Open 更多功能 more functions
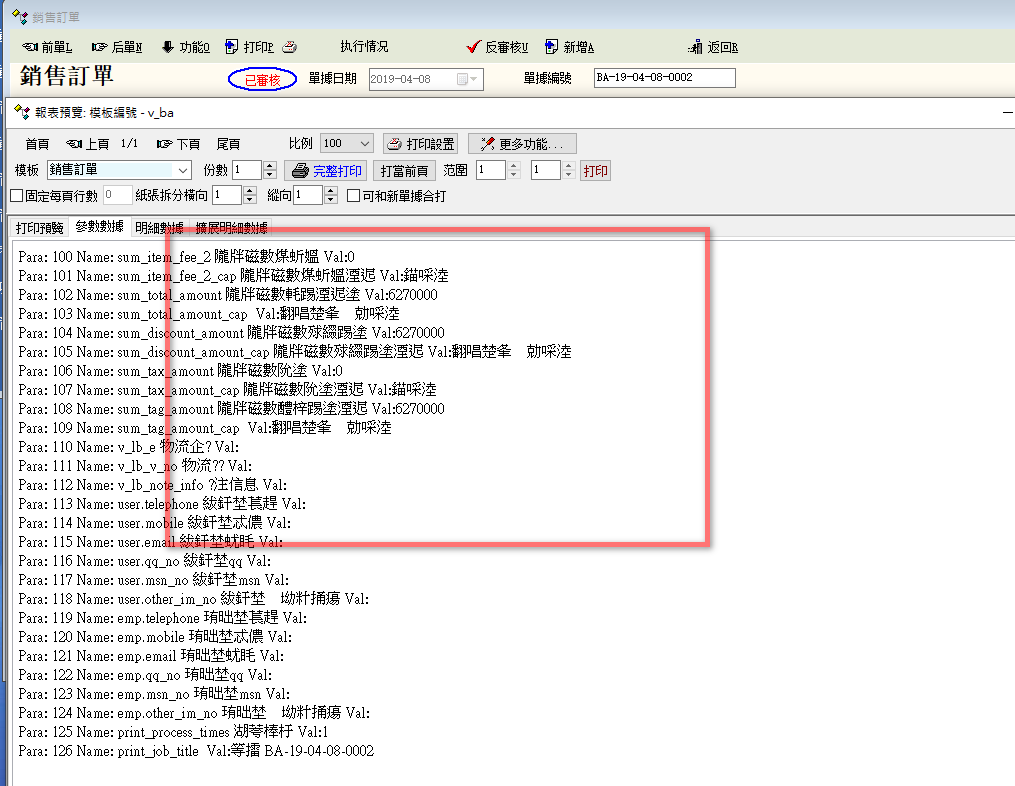 coord(522,144)
